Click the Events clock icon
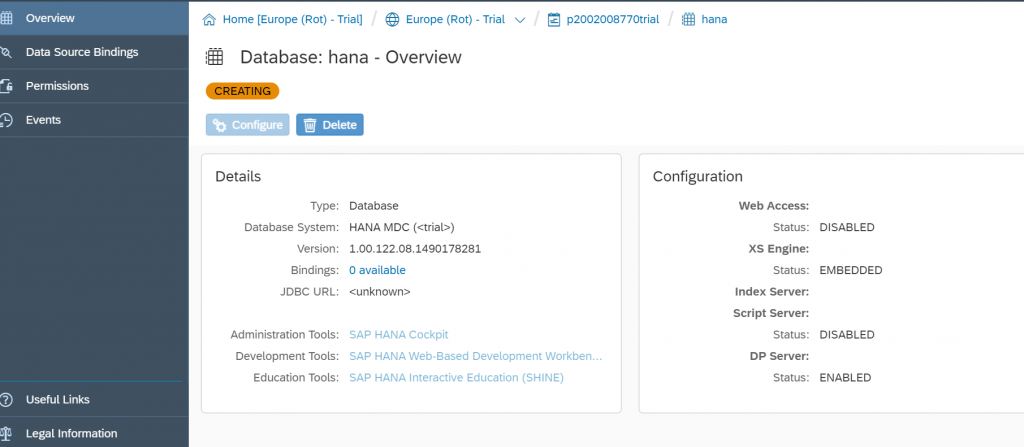Screen dimensions: 1024x447 tap(6, 120)
